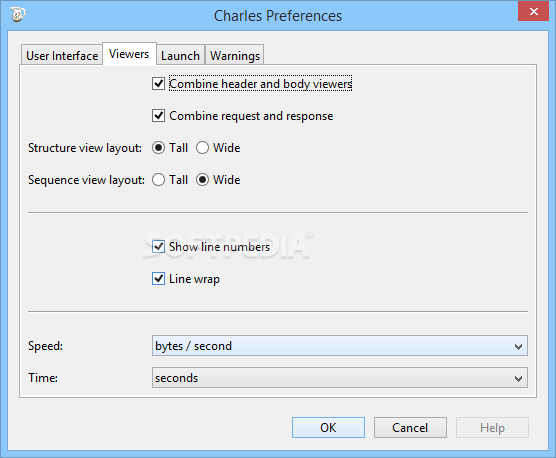Switch to the User Interface tab
Viewport: 556px width, 458px height.
pyautogui.click(x=62, y=55)
